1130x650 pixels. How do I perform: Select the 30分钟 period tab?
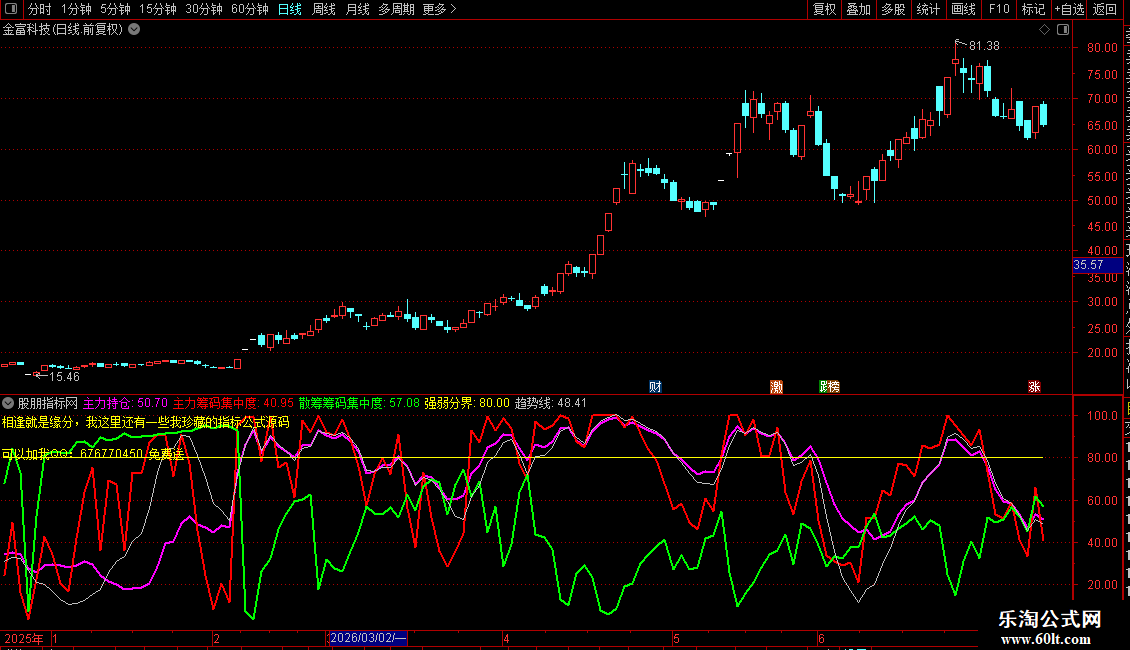tap(204, 9)
